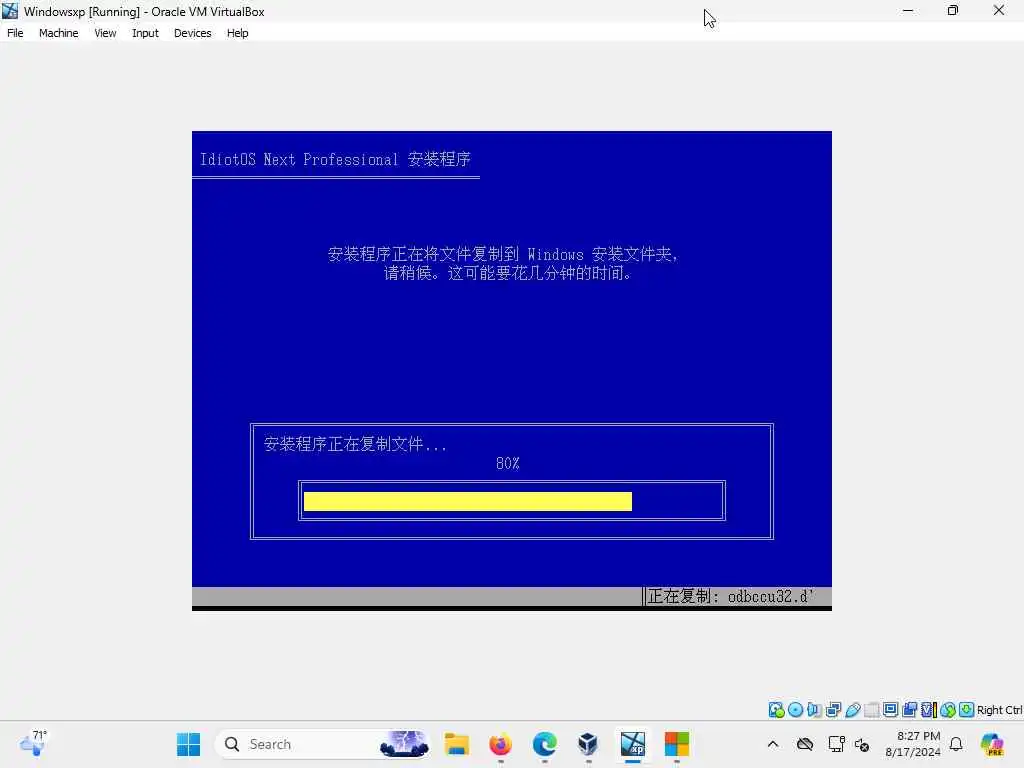Minimize the VirtualBox window
1024x768 pixels.
click(908, 10)
